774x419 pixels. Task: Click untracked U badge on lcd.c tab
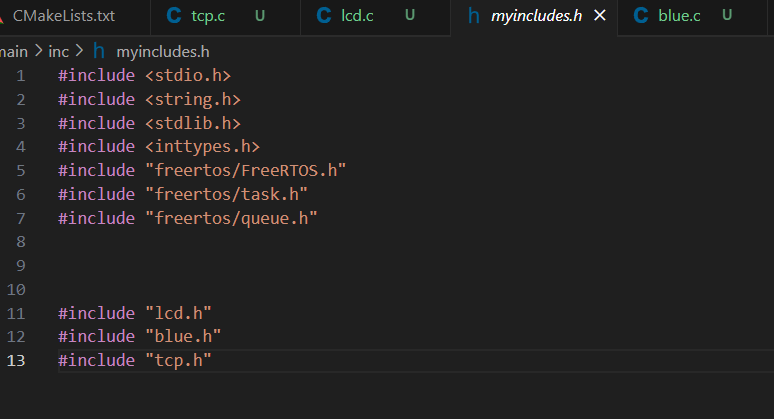tap(410, 16)
